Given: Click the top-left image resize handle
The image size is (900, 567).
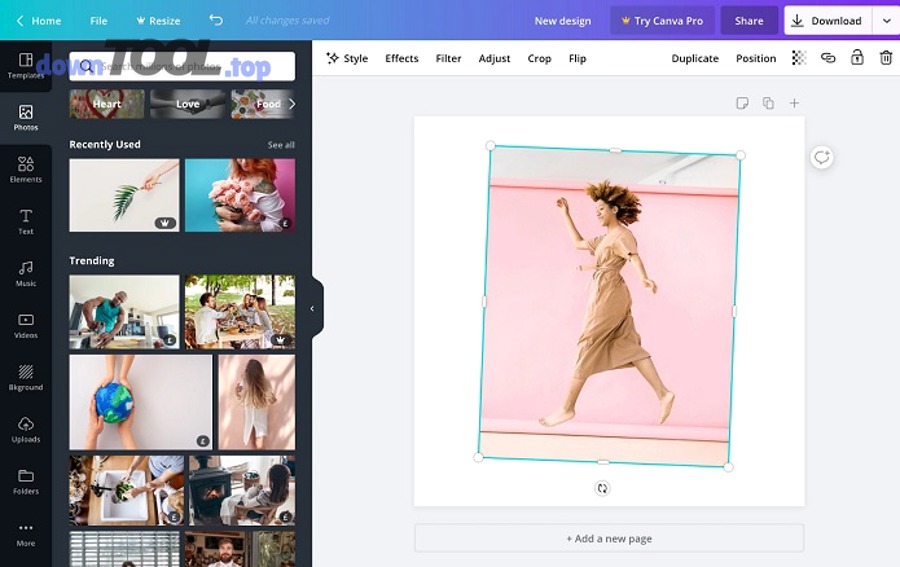Looking at the screenshot, I should [x=490, y=146].
